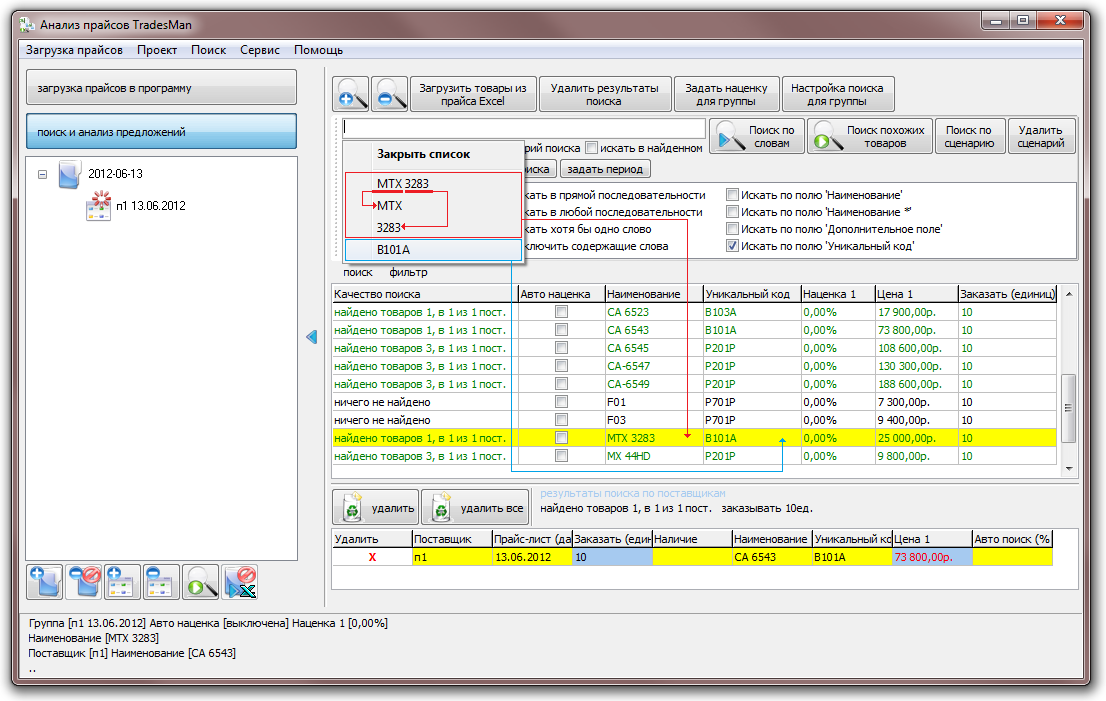This screenshot has width=1106, height=701.
Task: Collapse left panel with blue arrow
Action: pos(311,339)
